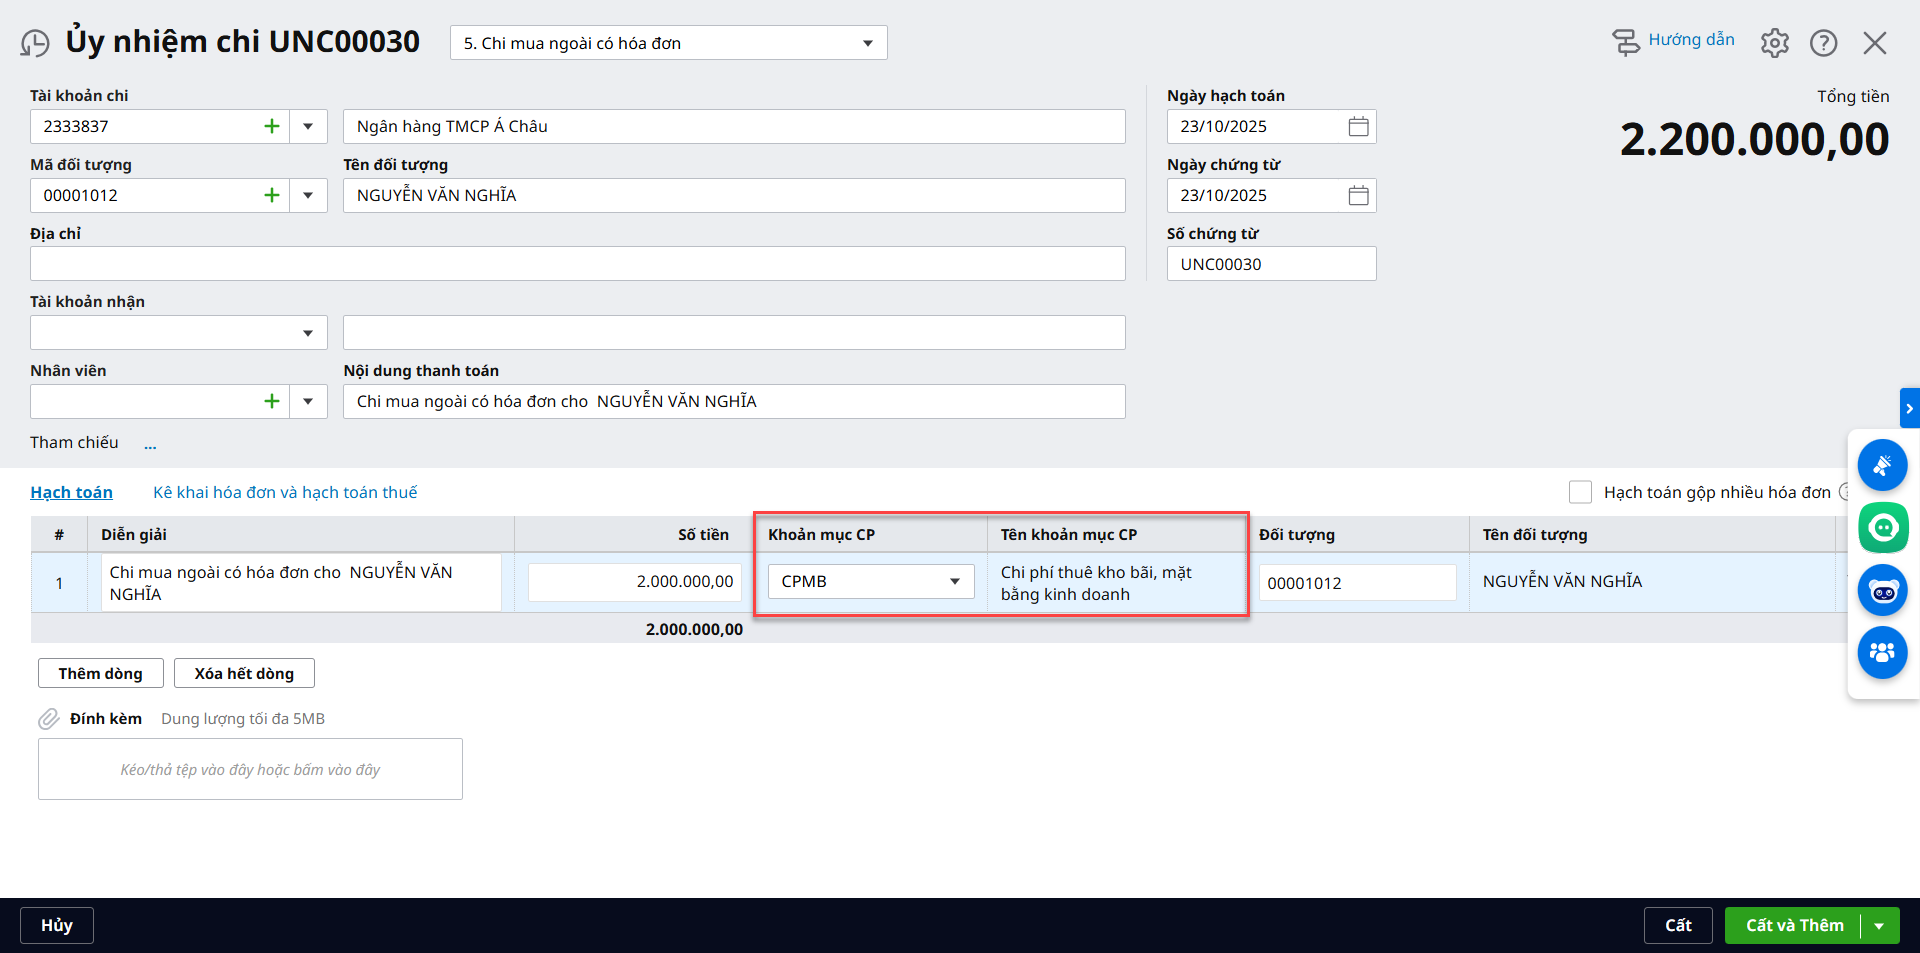Tick Hạch toán gộp nhiều hóa đơn checkbox

[x=1580, y=492]
